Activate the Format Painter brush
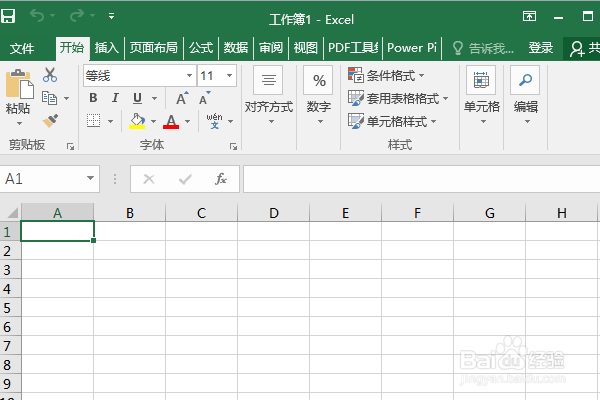This screenshot has height=400, width=600. [x=50, y=121]
